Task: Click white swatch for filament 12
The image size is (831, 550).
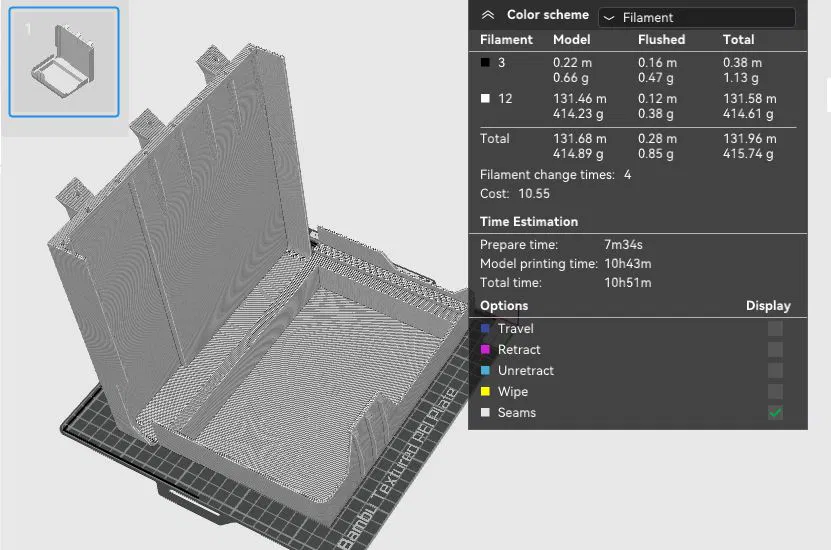Action: pyautogui.click(x=485, y=99)
